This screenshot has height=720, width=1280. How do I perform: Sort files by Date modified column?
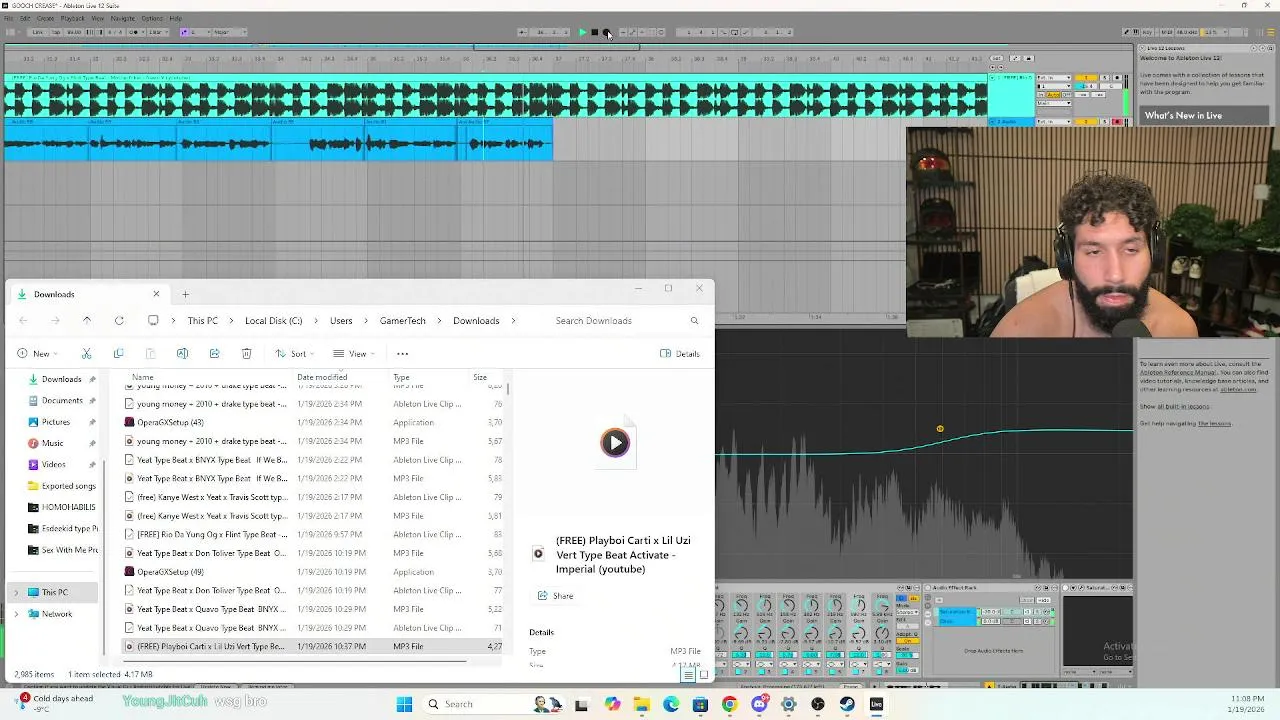[x=321, y=377]
